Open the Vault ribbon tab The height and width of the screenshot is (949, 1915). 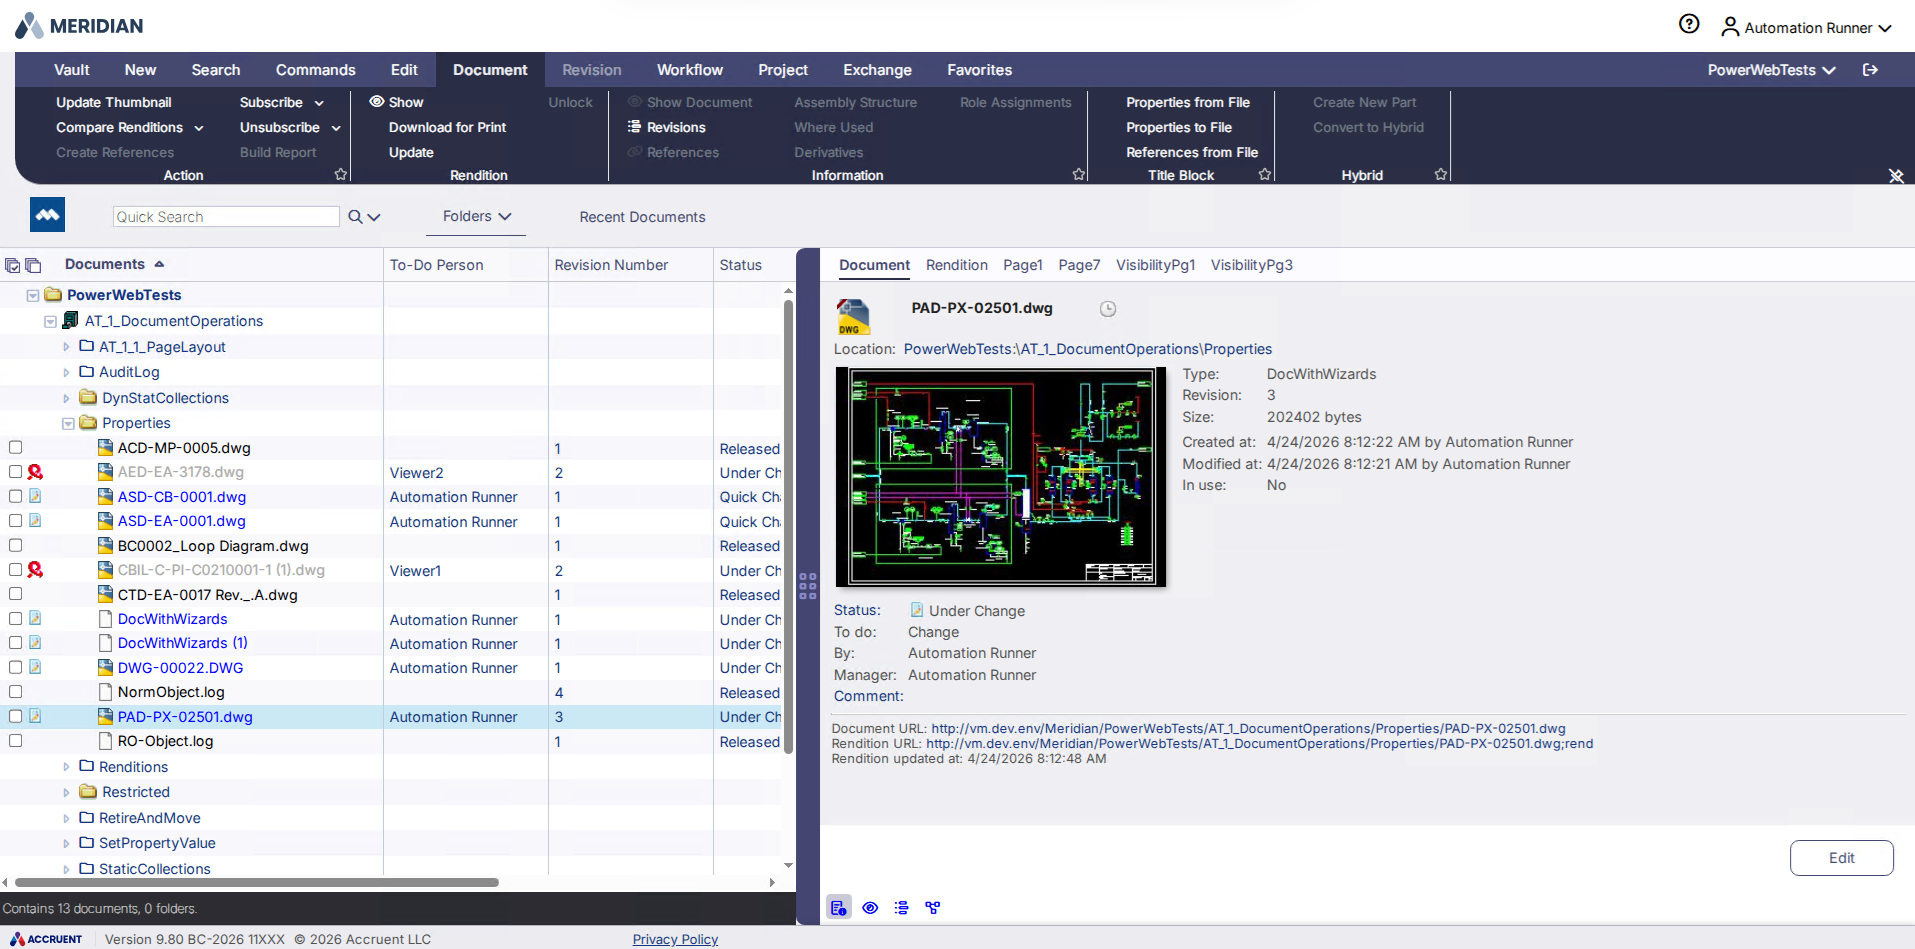[72, 70]
